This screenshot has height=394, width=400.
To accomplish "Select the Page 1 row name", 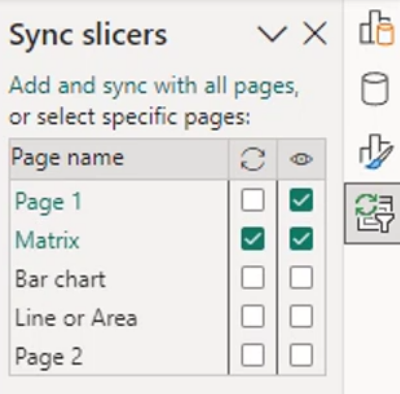I will point(48,202).
